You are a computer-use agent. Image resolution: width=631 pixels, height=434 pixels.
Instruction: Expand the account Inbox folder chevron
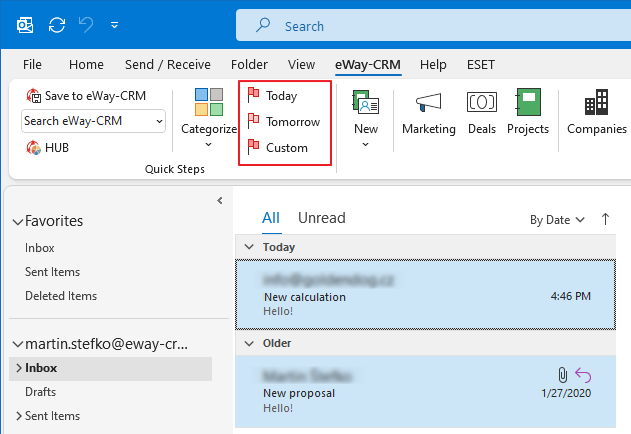19,368
